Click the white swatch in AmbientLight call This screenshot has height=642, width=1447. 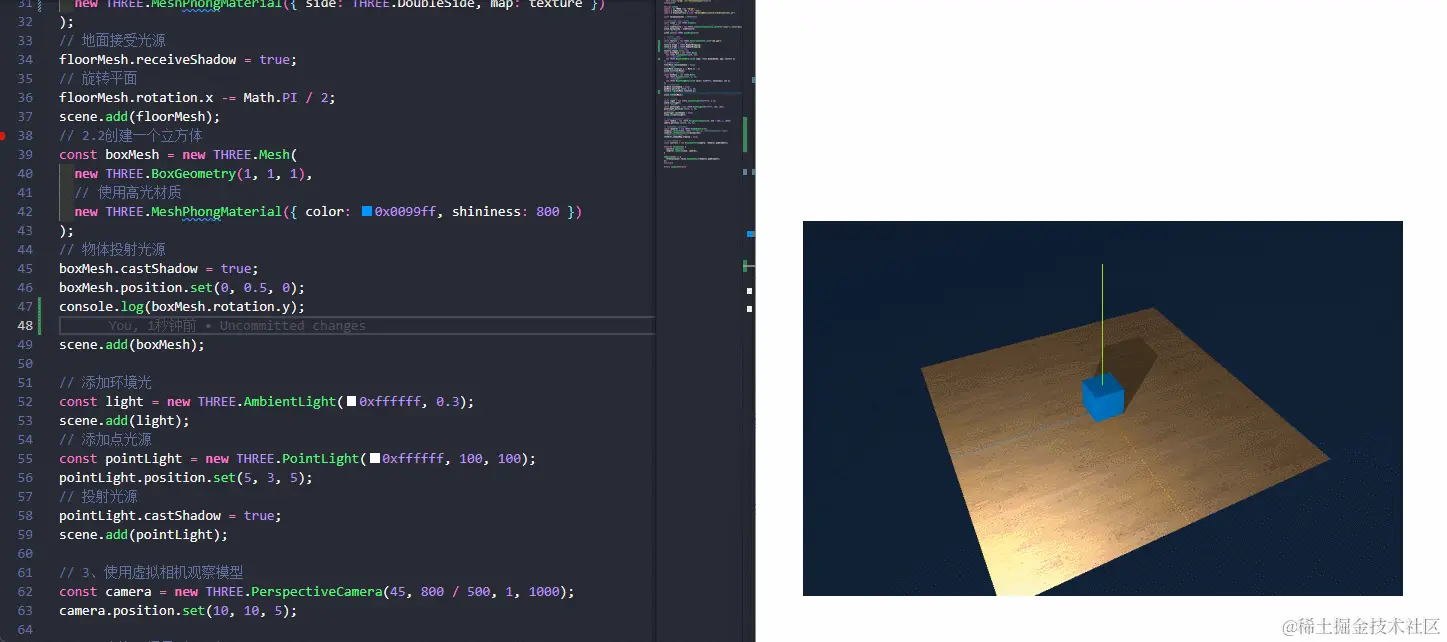point(351,401)
